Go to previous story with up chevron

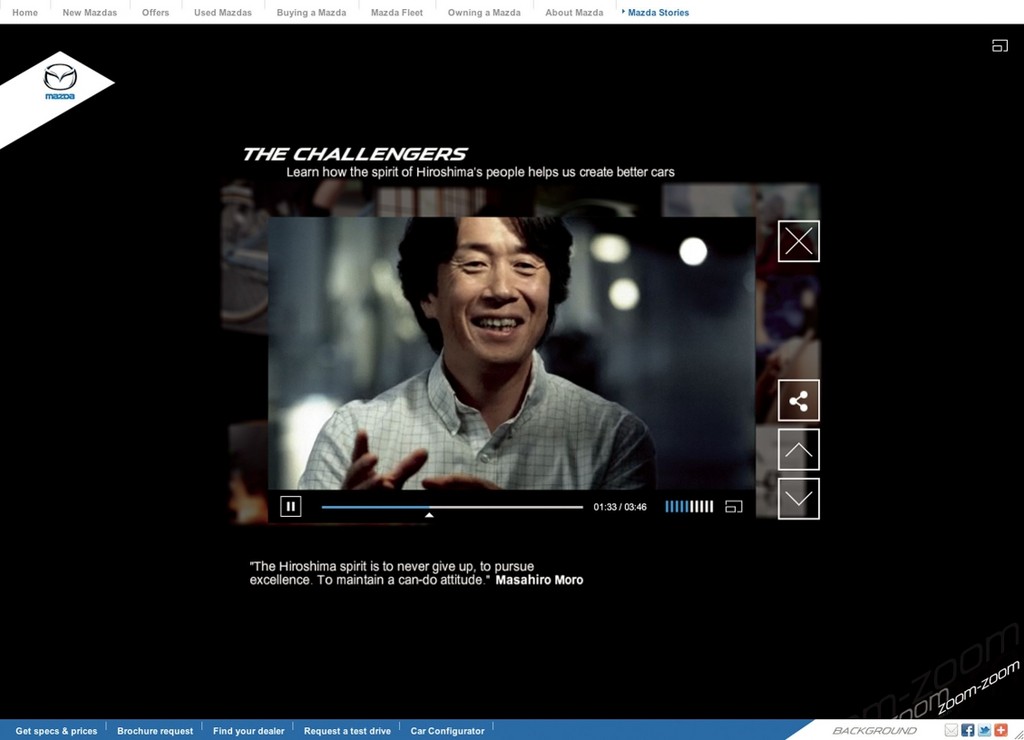[x=799, y=449]
